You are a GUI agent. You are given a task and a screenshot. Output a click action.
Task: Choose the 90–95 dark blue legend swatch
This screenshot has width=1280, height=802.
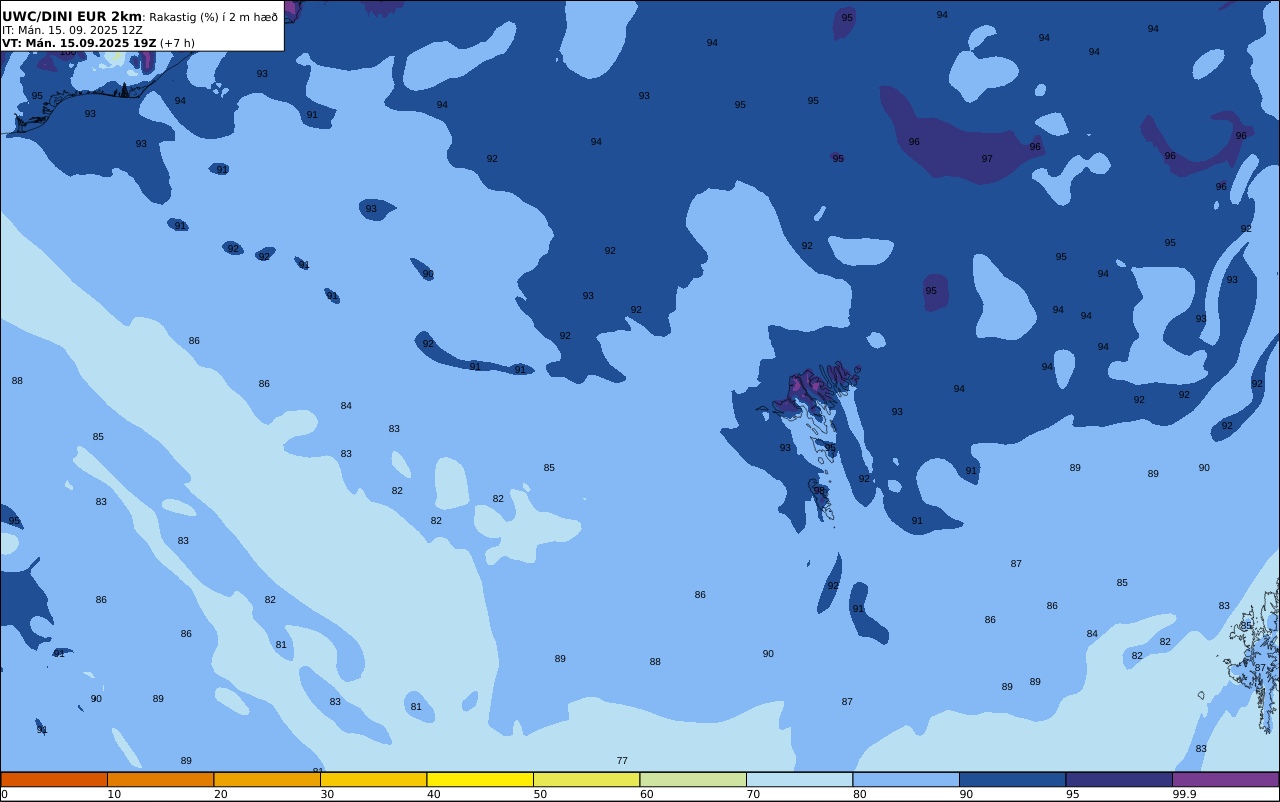pyautogui.click(x=1012, y=779)
